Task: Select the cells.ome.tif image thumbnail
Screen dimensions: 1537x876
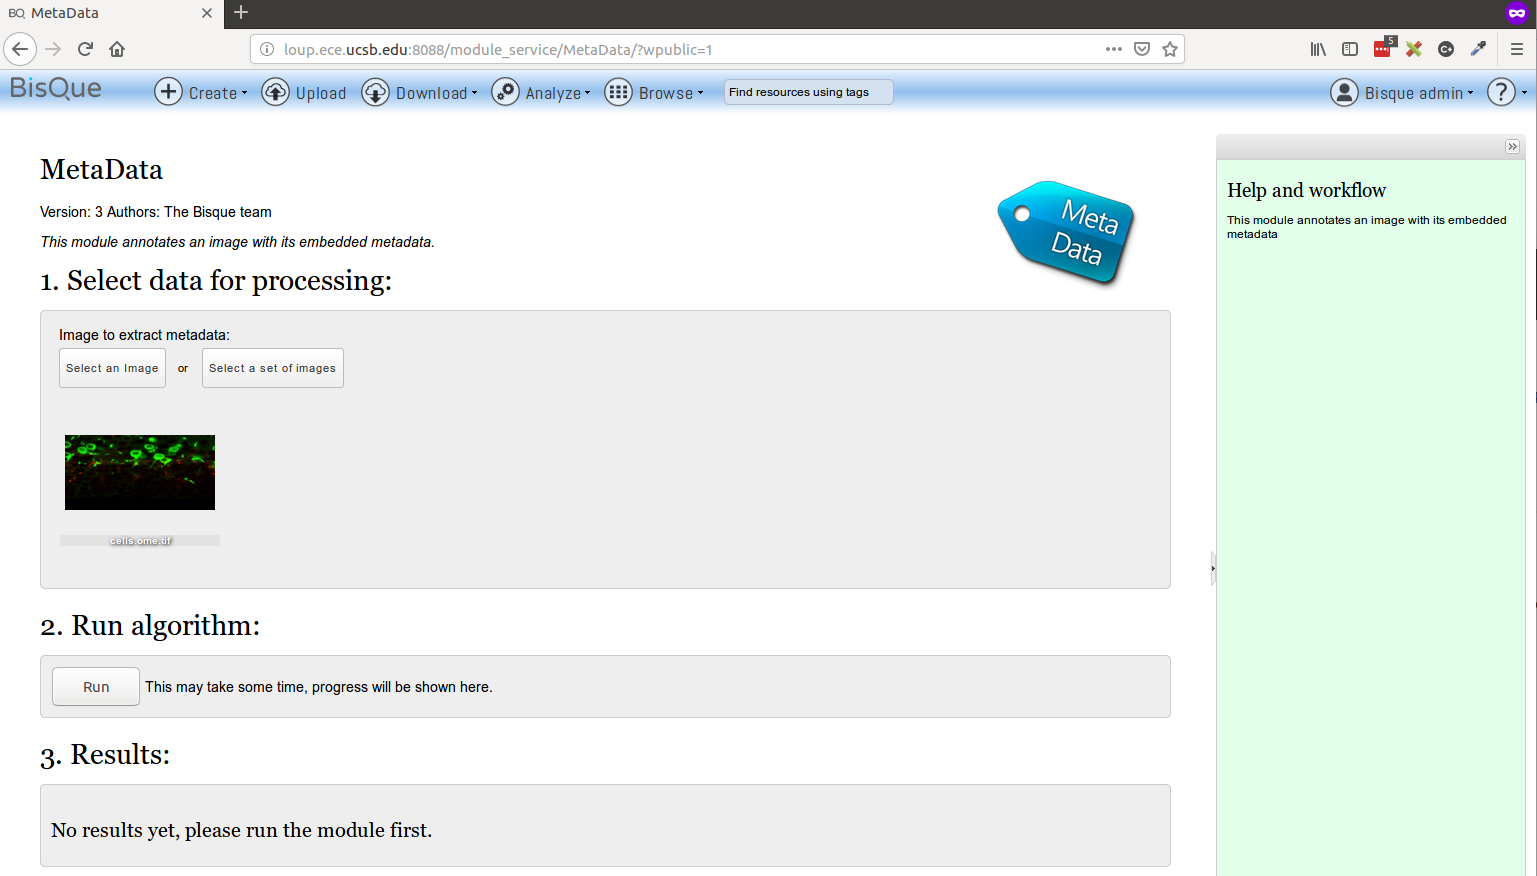Action: 140,472
